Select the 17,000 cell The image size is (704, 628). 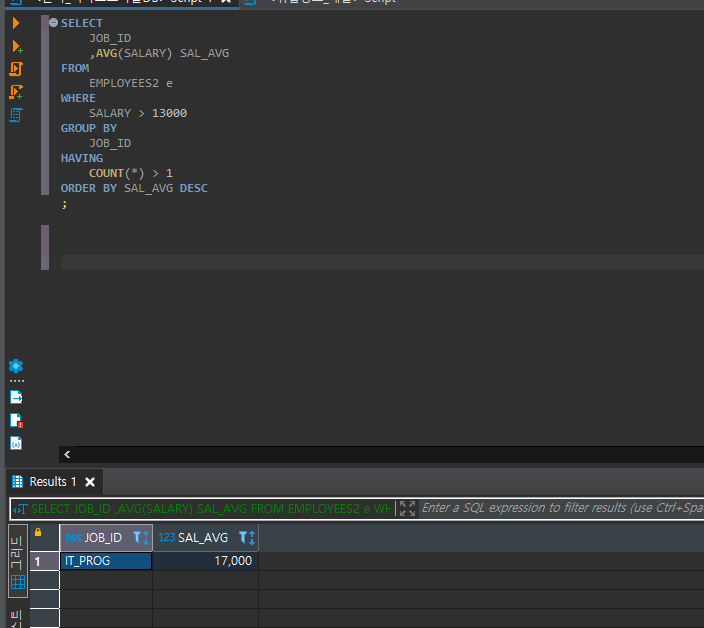point(206,561)
